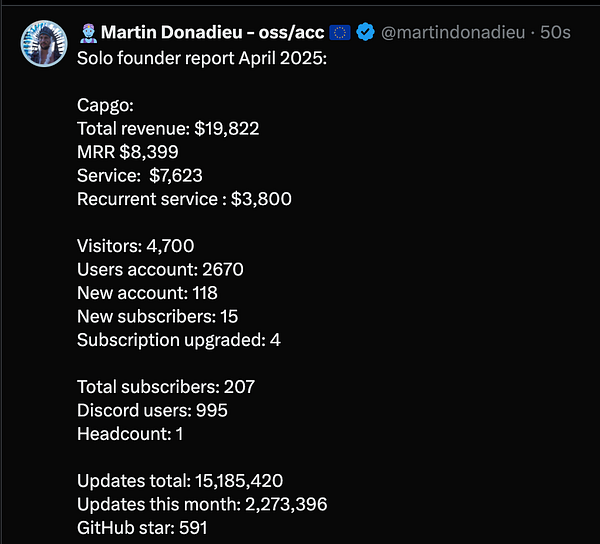Click the EU flag emoji icon
The width and height of the screenshot is (600, 544).
[x=340, y=33]
